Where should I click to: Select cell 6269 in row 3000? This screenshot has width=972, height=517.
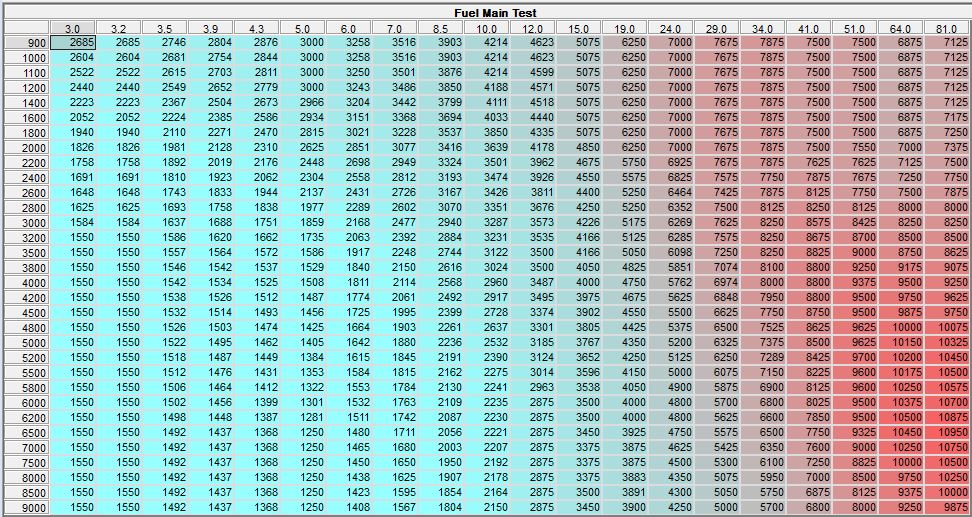point(671,222)
